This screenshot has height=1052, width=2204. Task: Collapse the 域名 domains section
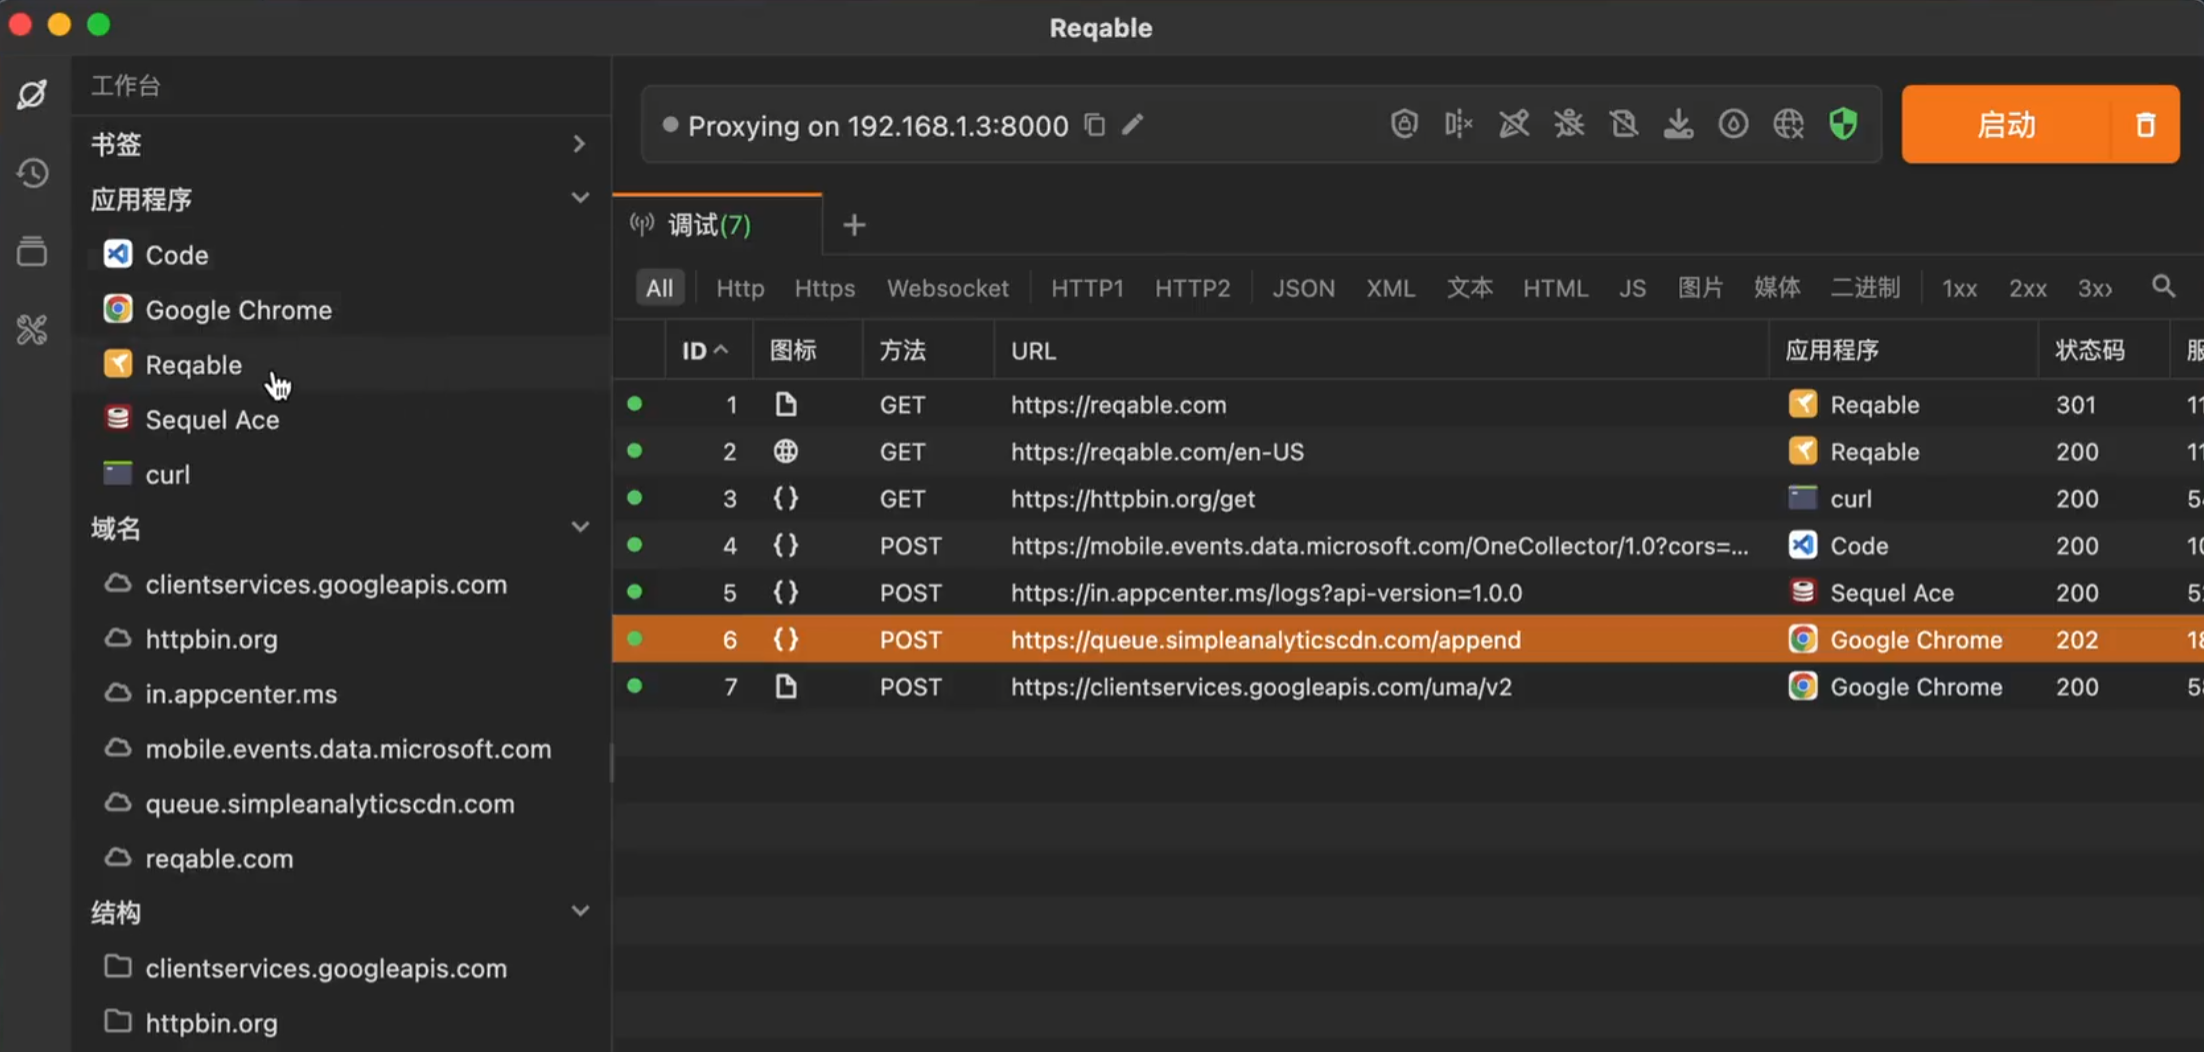(580, 527)
